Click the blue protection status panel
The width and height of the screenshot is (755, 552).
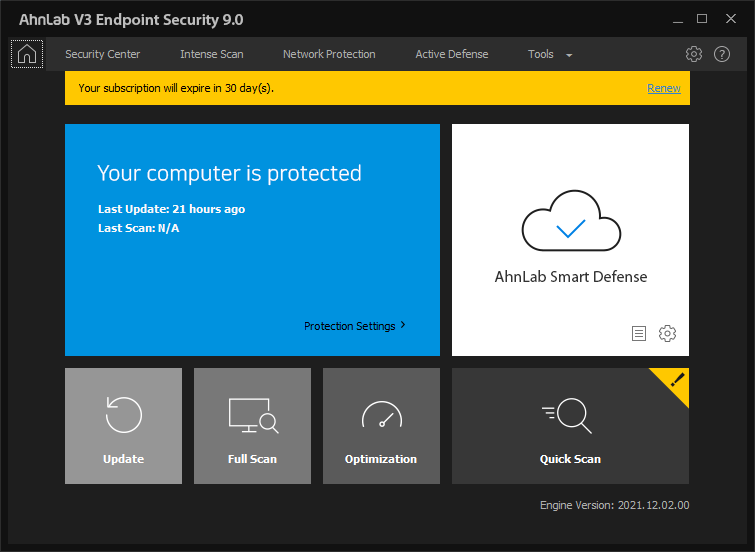click(252, 260)
